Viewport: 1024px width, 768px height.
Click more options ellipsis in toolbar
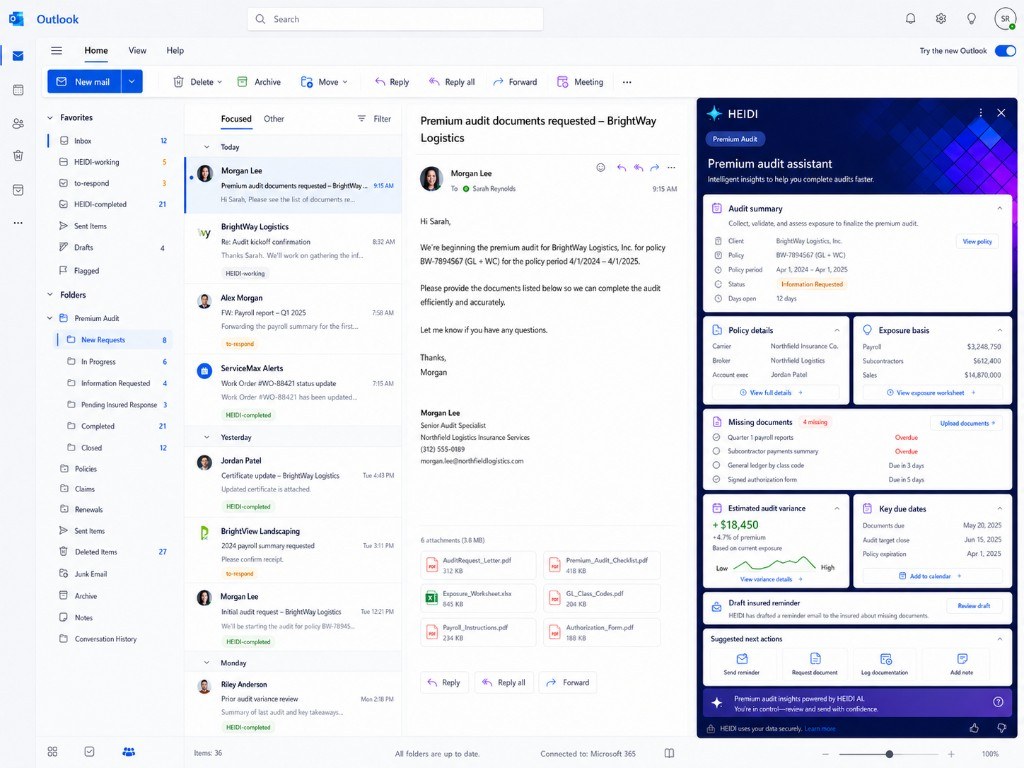[x=627, y=82]
